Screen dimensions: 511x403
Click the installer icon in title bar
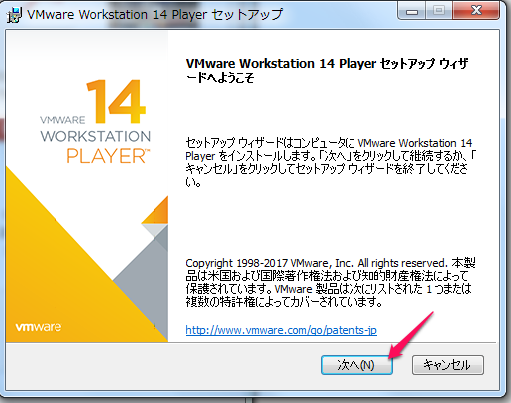click(14, 15)
